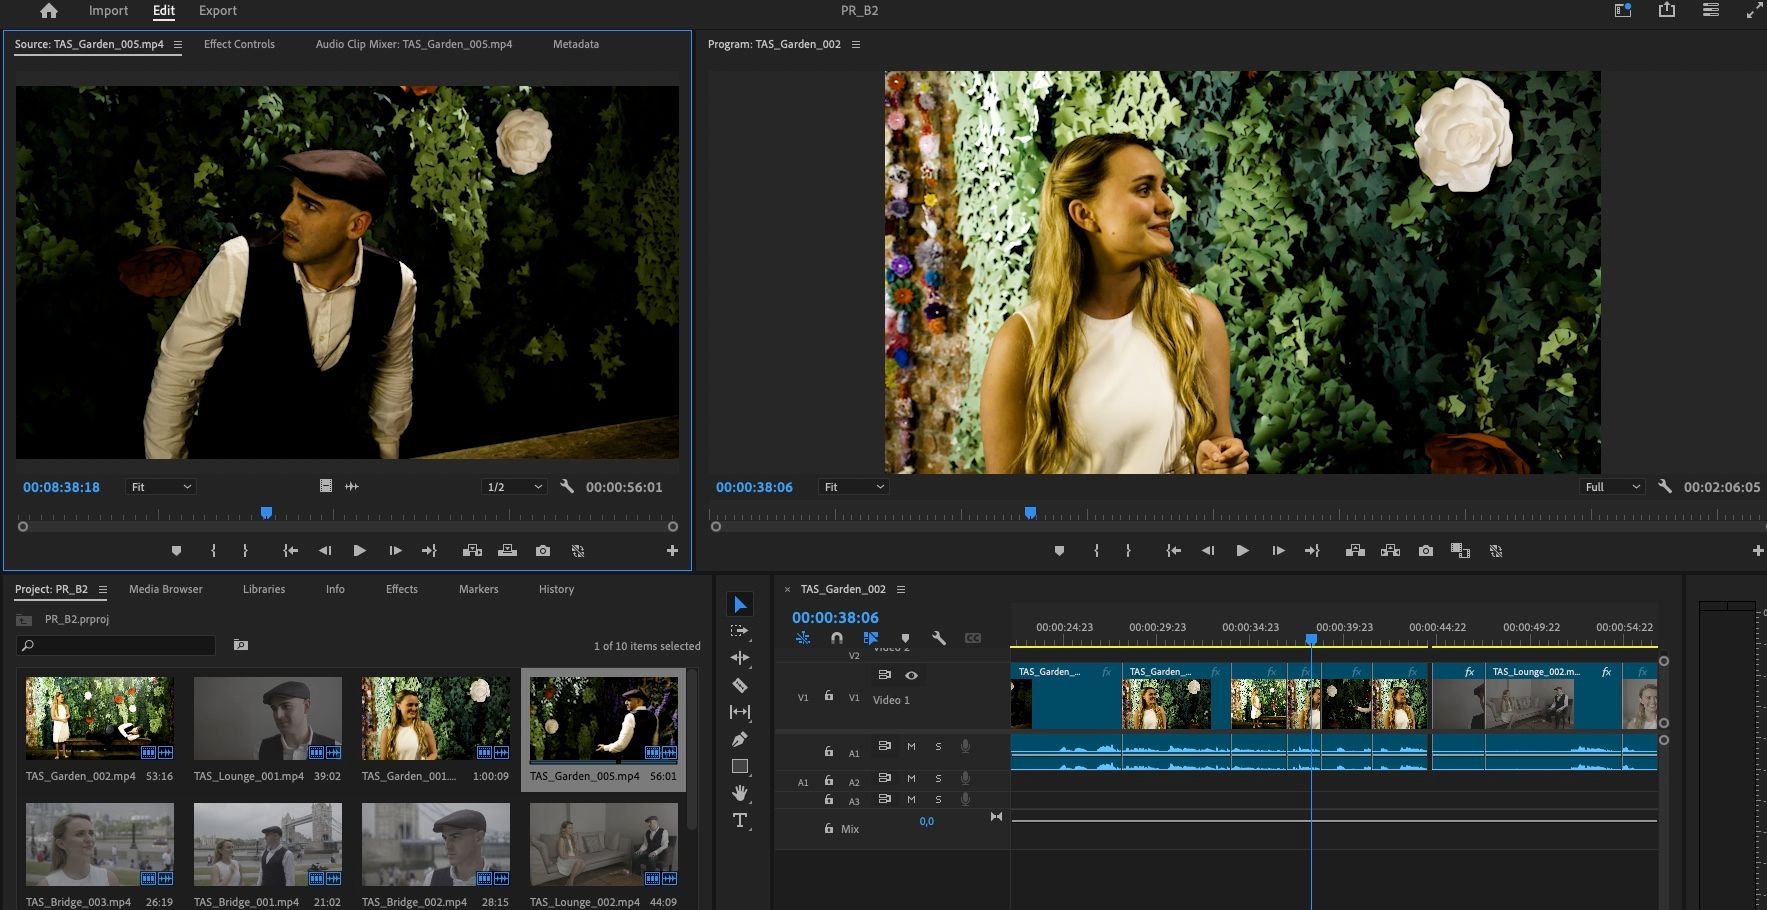
Task: Export frame from Program monitor camera icon
Action: click(x=1426, y=551)
